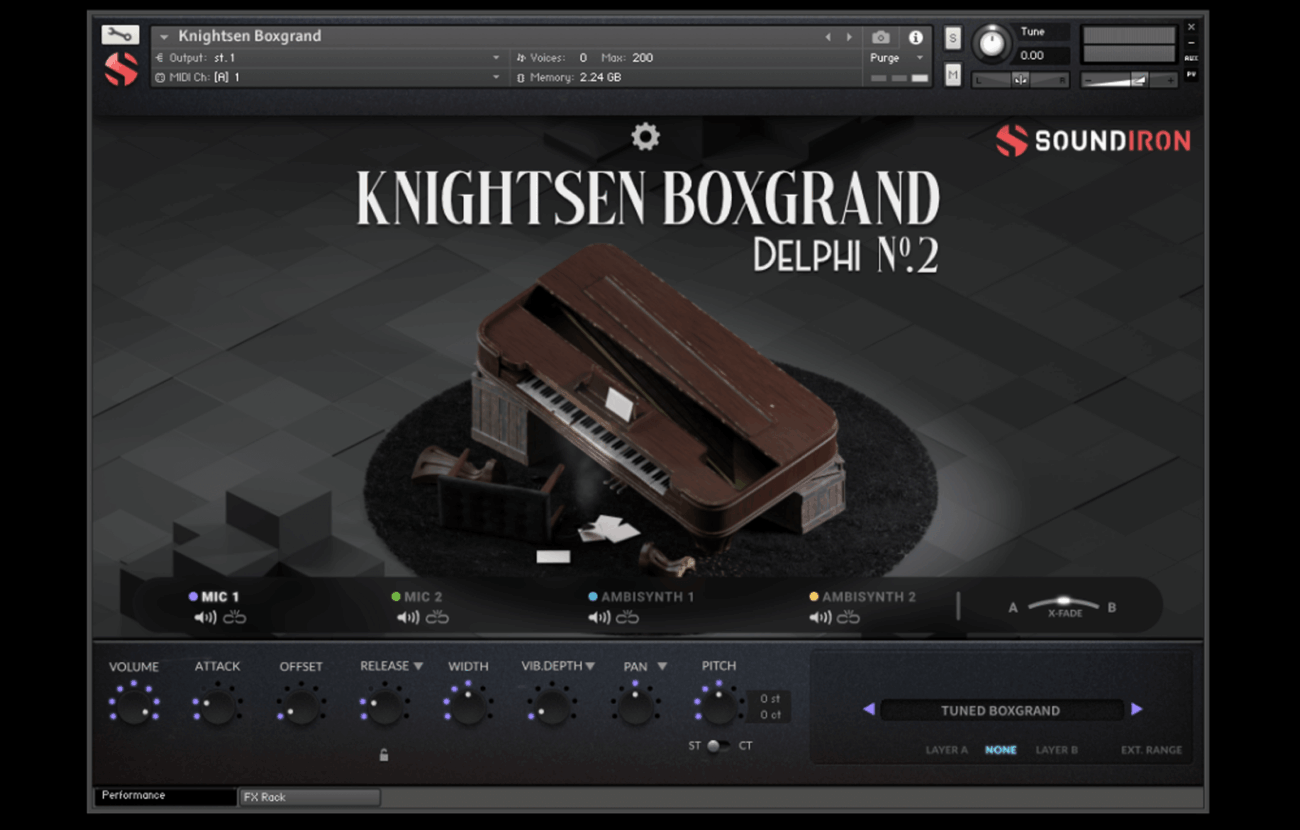Click the RELEASE knob
1300x830 pixels.
(x=384, y=708)
